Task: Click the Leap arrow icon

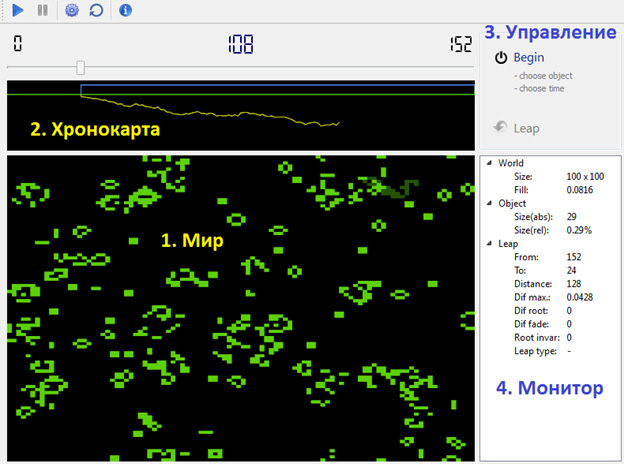Action: (x=500, y=127)
